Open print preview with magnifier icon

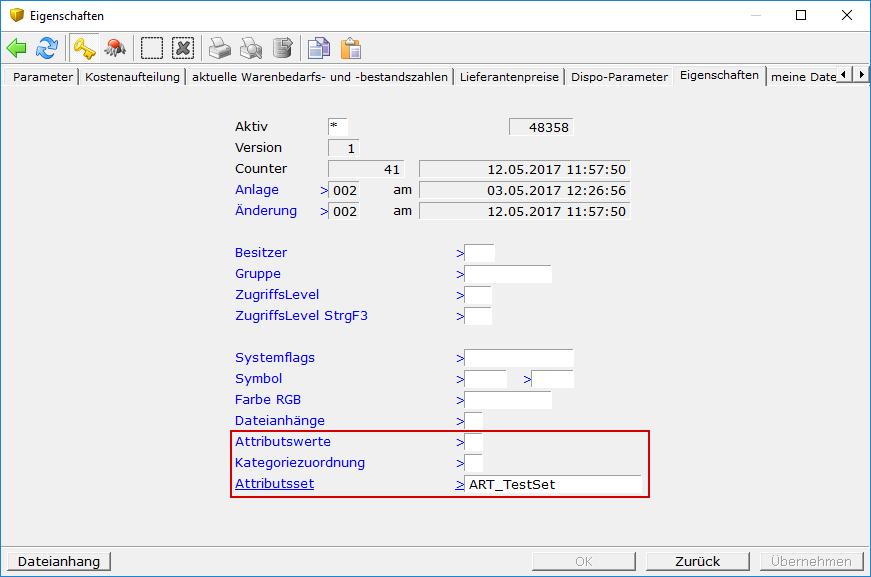[x=251, y=48]
